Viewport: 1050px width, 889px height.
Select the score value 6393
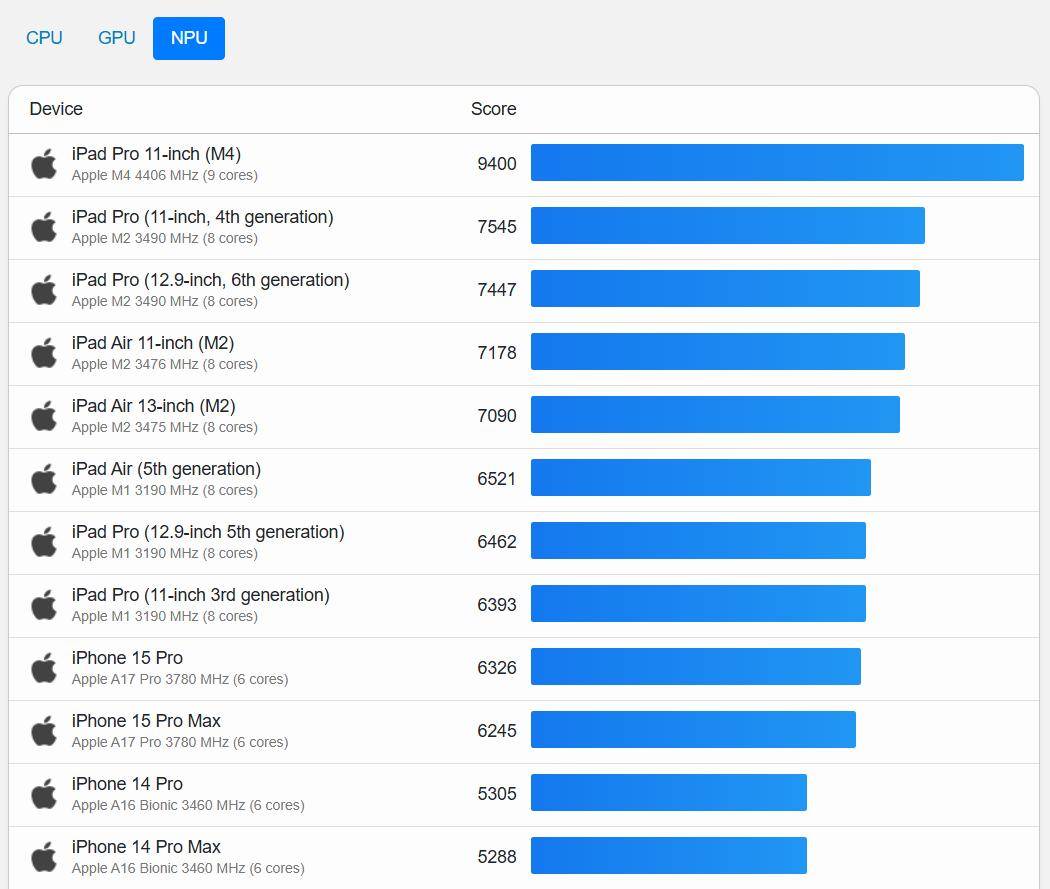[497, 604]
